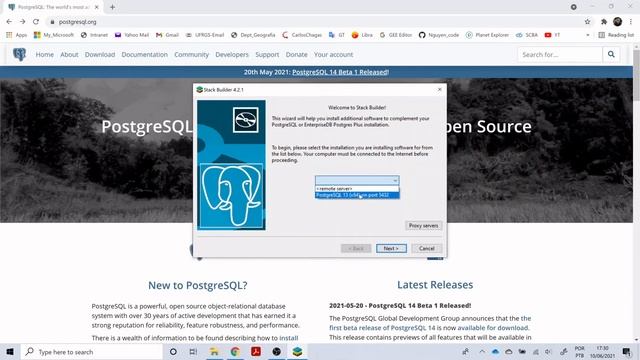
Task: Open the Chrome profile avatar
Action: point(618,22)
